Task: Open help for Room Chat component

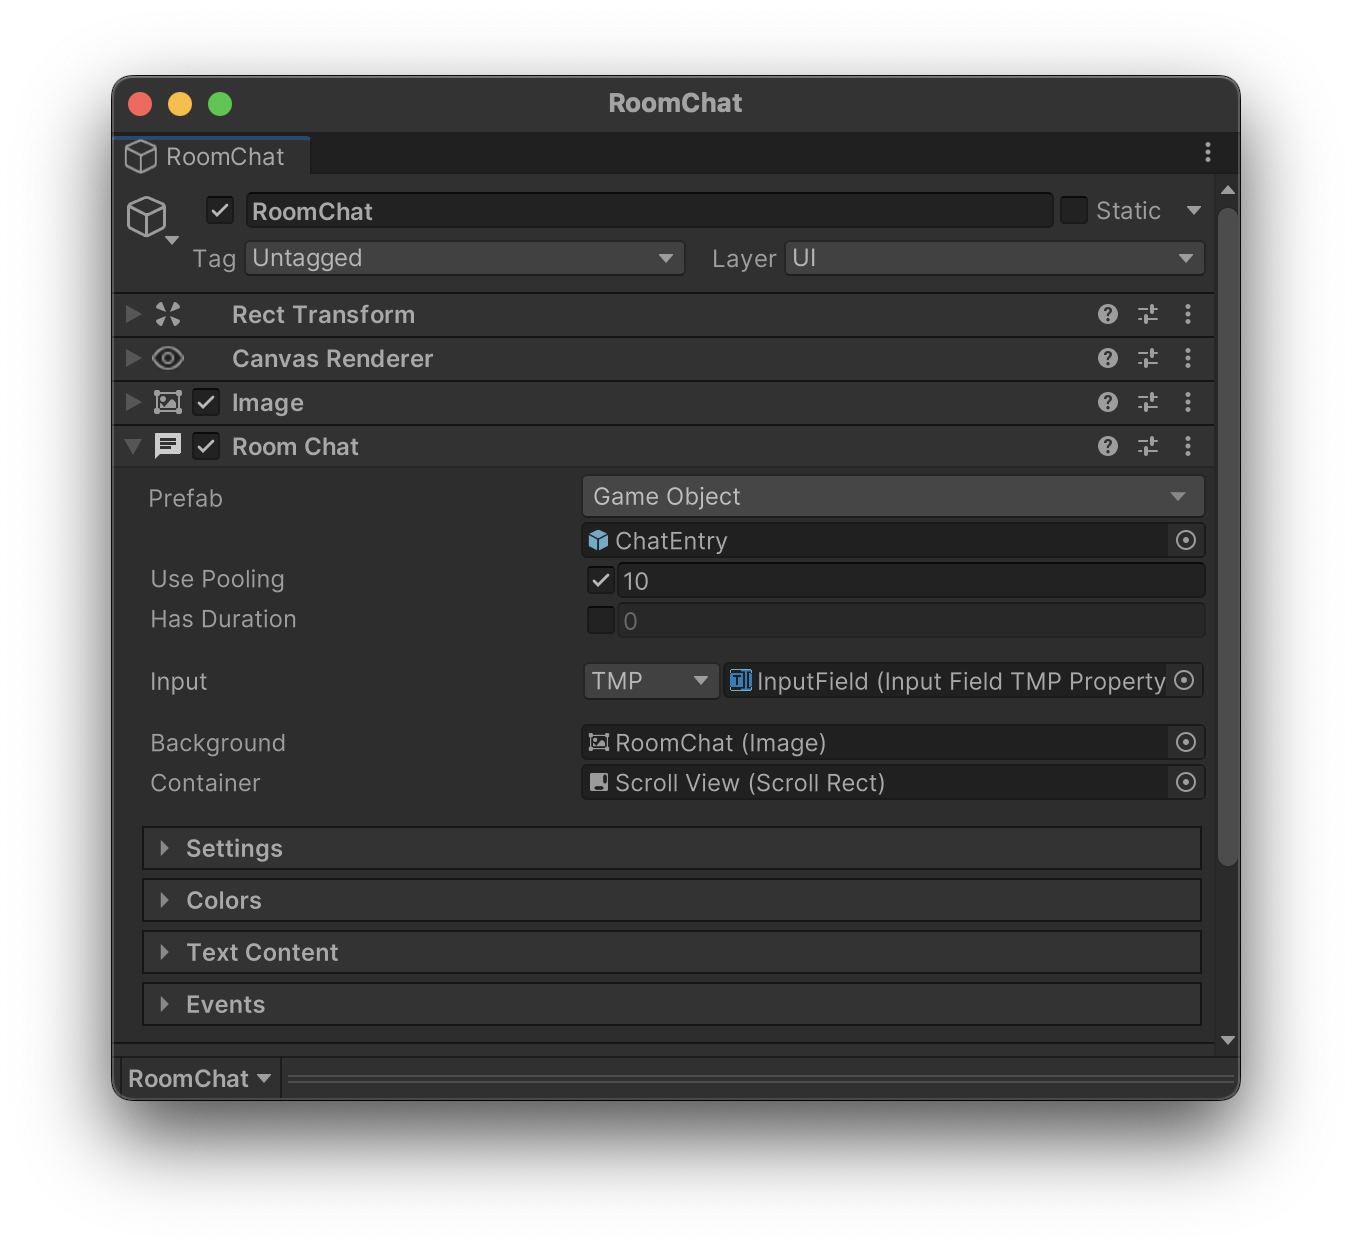Action: click(x=1107, y=447)
